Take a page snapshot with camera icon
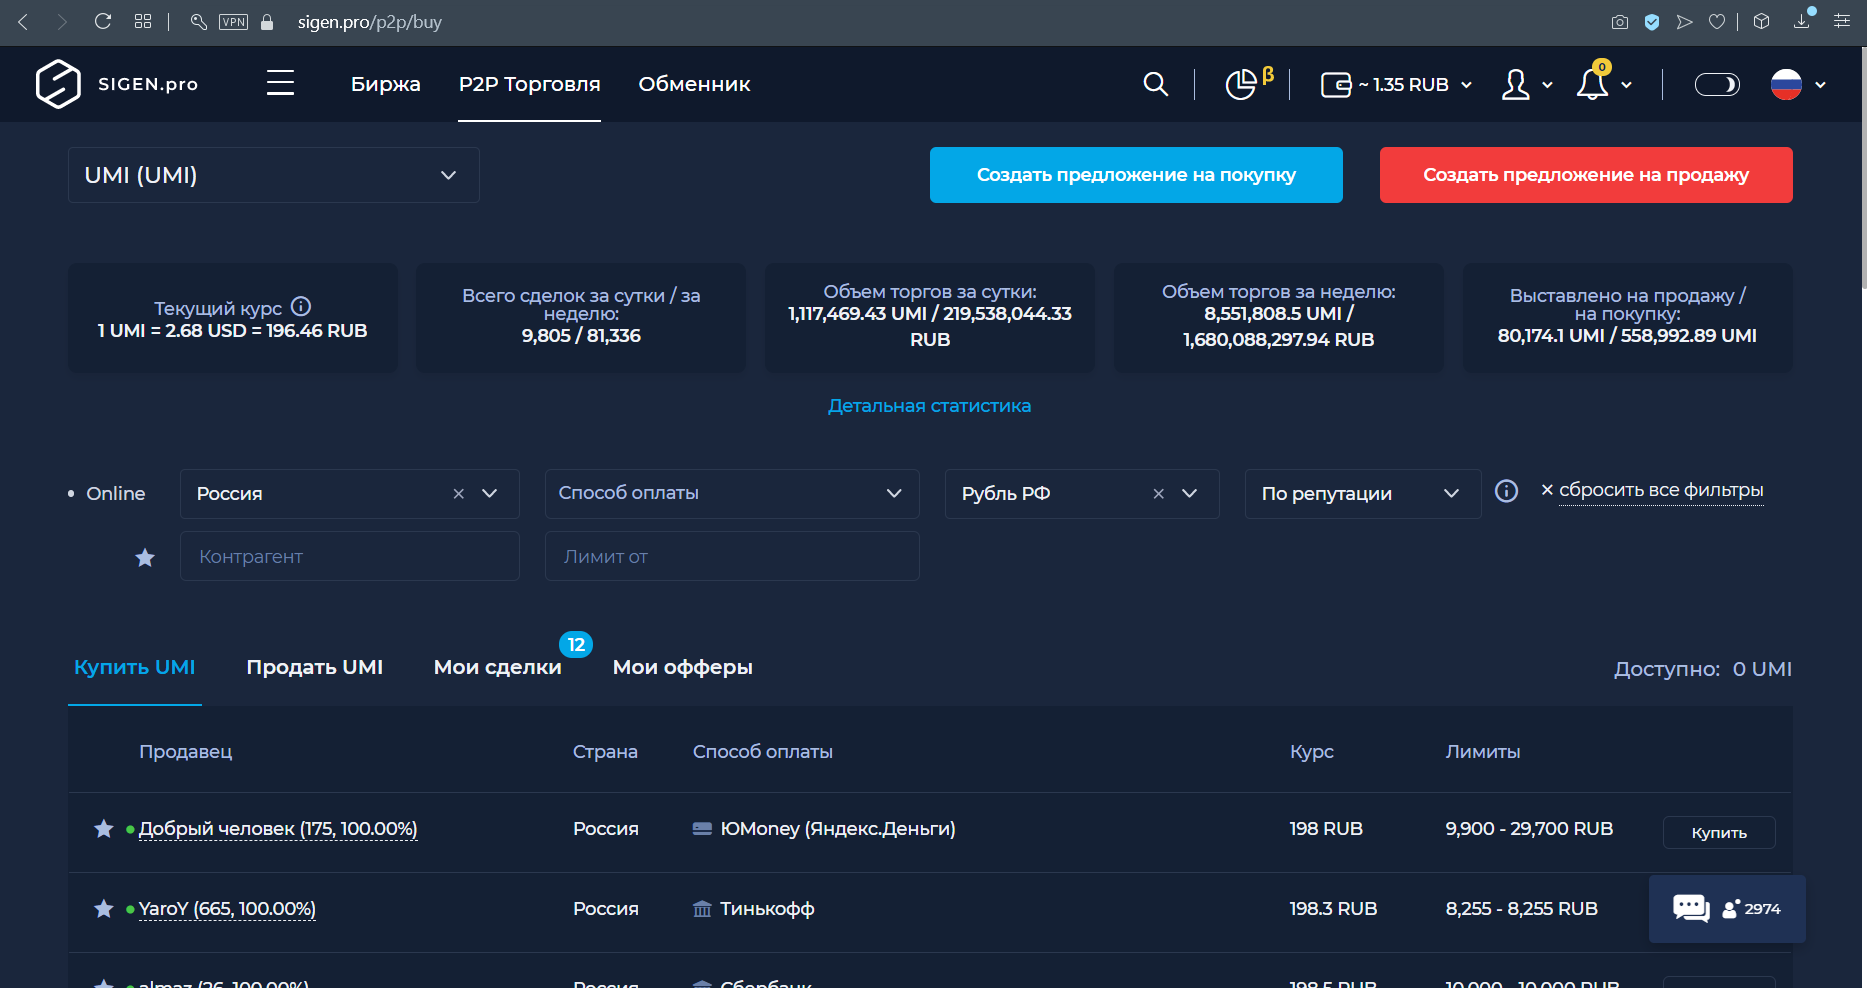The width and height of the screenshot is (1867, 988). coord(1620,21)
